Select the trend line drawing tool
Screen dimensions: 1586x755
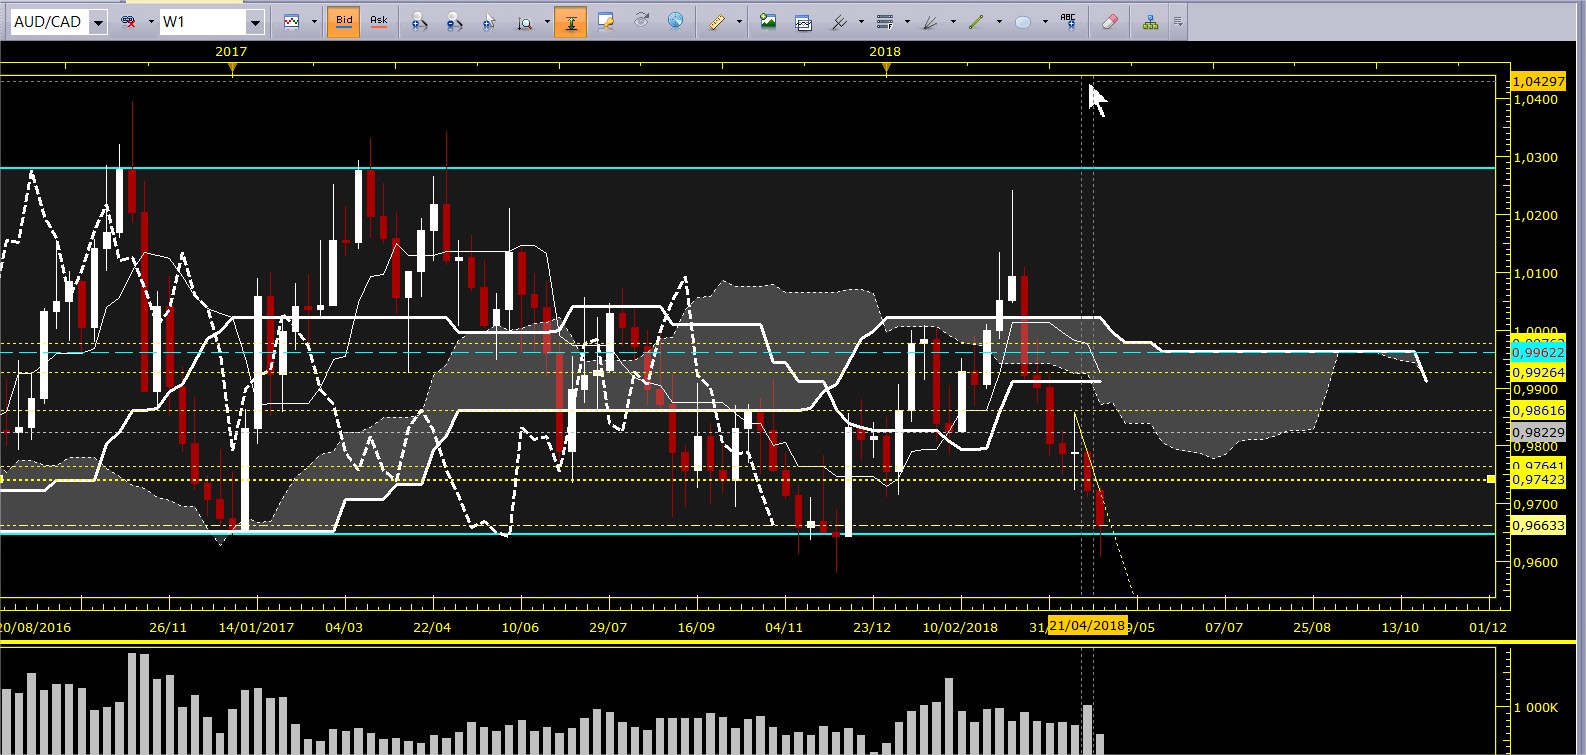976,21
